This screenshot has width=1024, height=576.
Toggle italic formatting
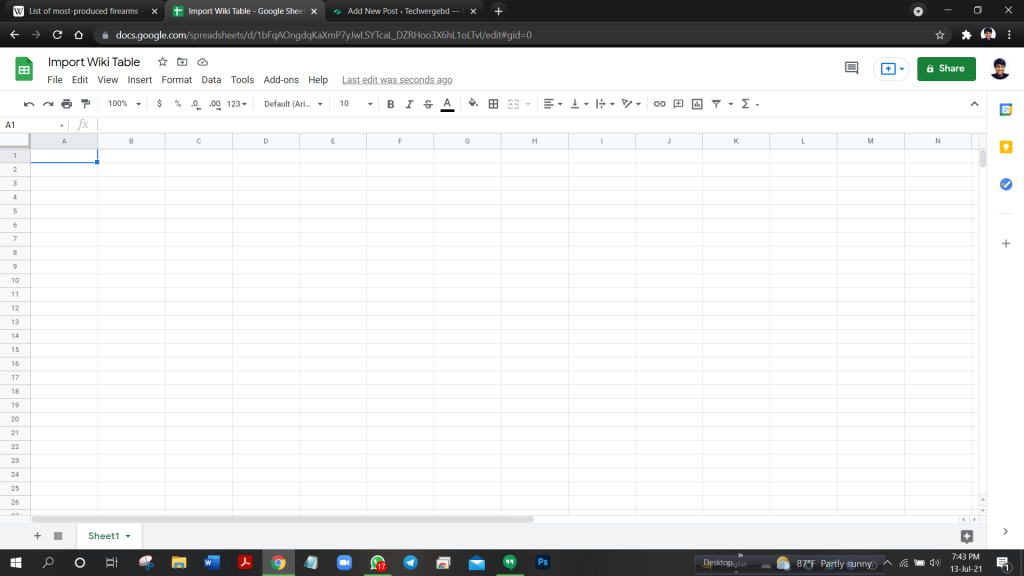coord(409,104)
